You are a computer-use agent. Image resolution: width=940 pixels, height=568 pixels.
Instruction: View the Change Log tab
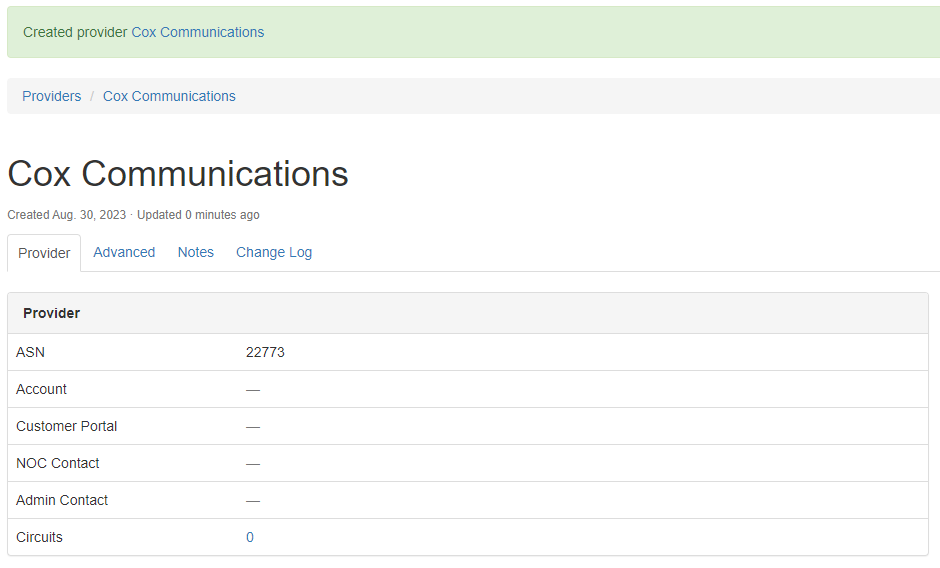point(274,252)
